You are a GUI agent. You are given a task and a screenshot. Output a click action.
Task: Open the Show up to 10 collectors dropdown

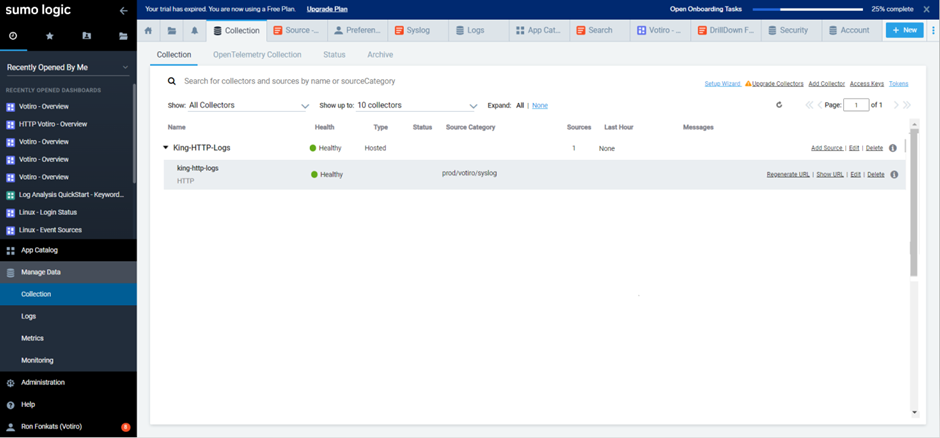(417, 105)
